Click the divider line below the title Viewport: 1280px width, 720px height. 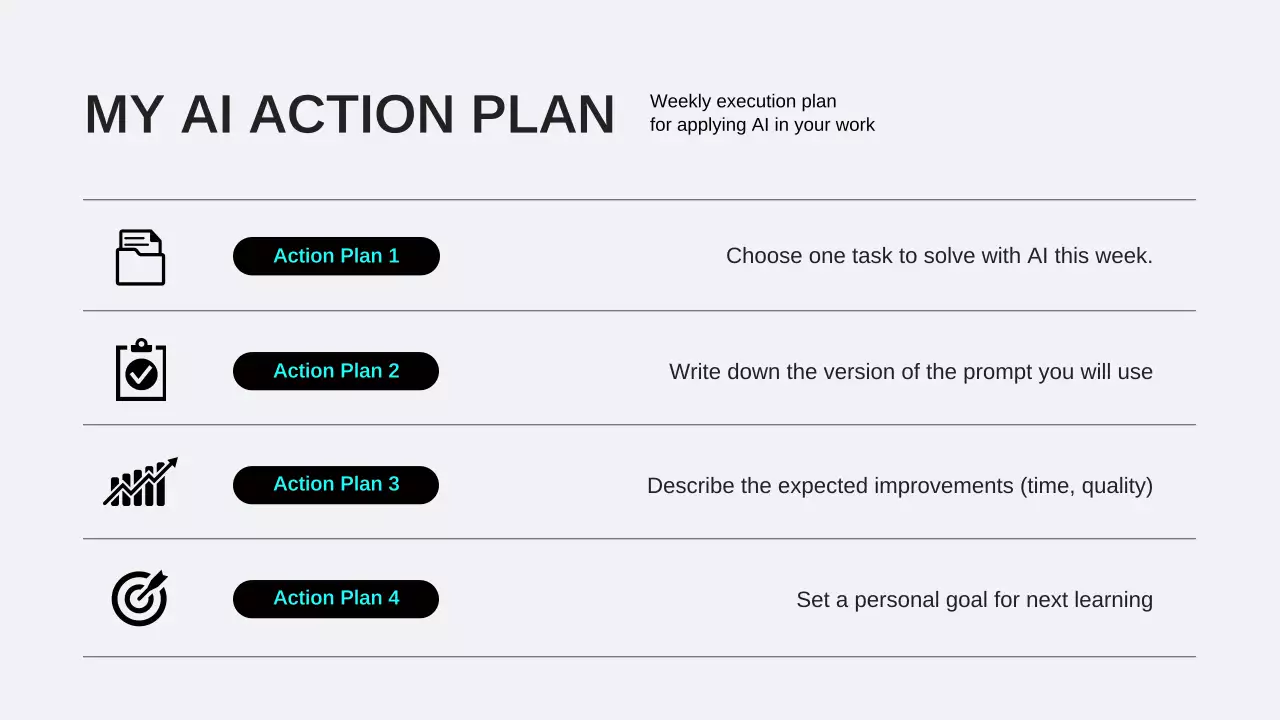click(x=639, y=200)
